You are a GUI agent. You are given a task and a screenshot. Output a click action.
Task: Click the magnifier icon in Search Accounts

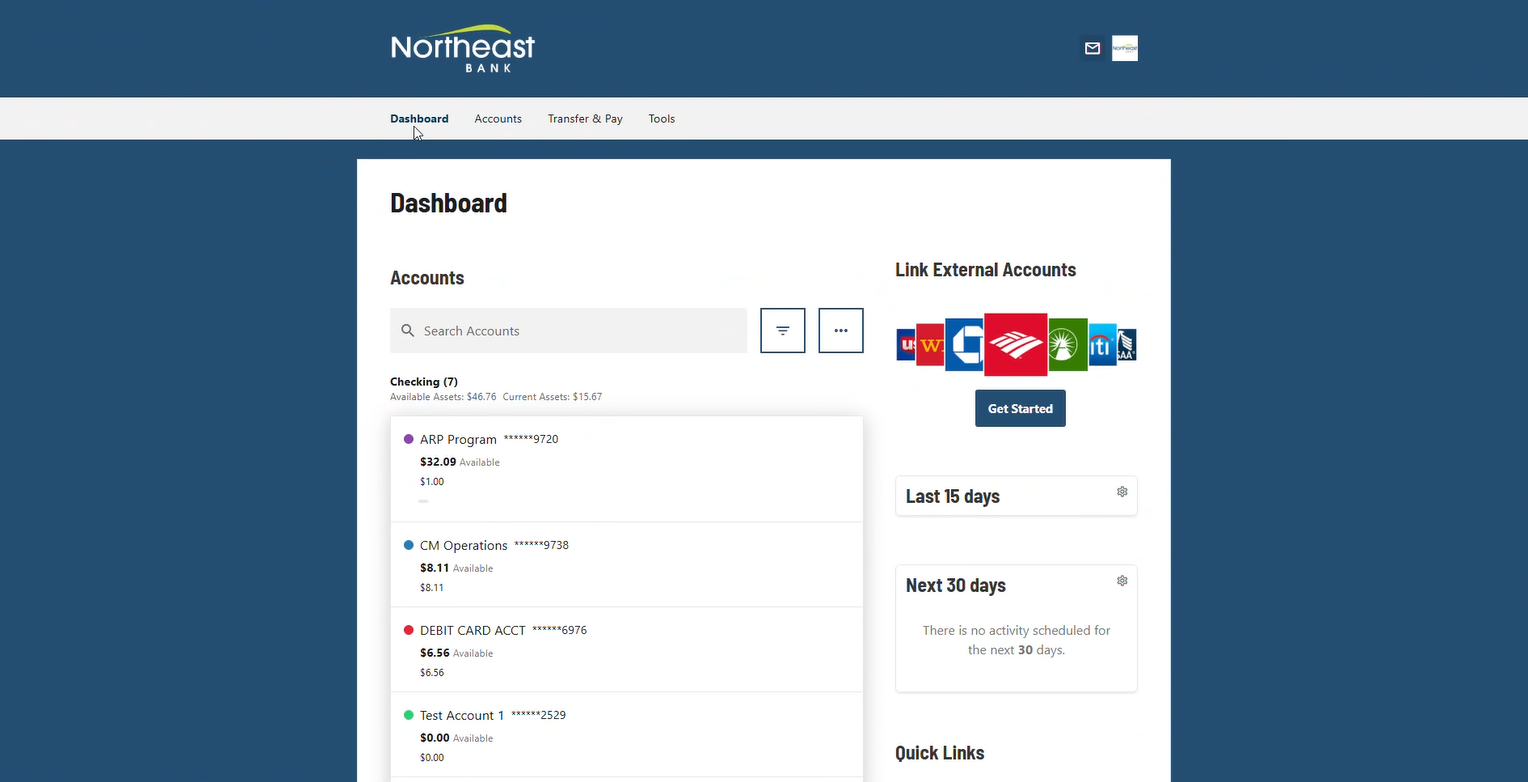click(408, 331)
